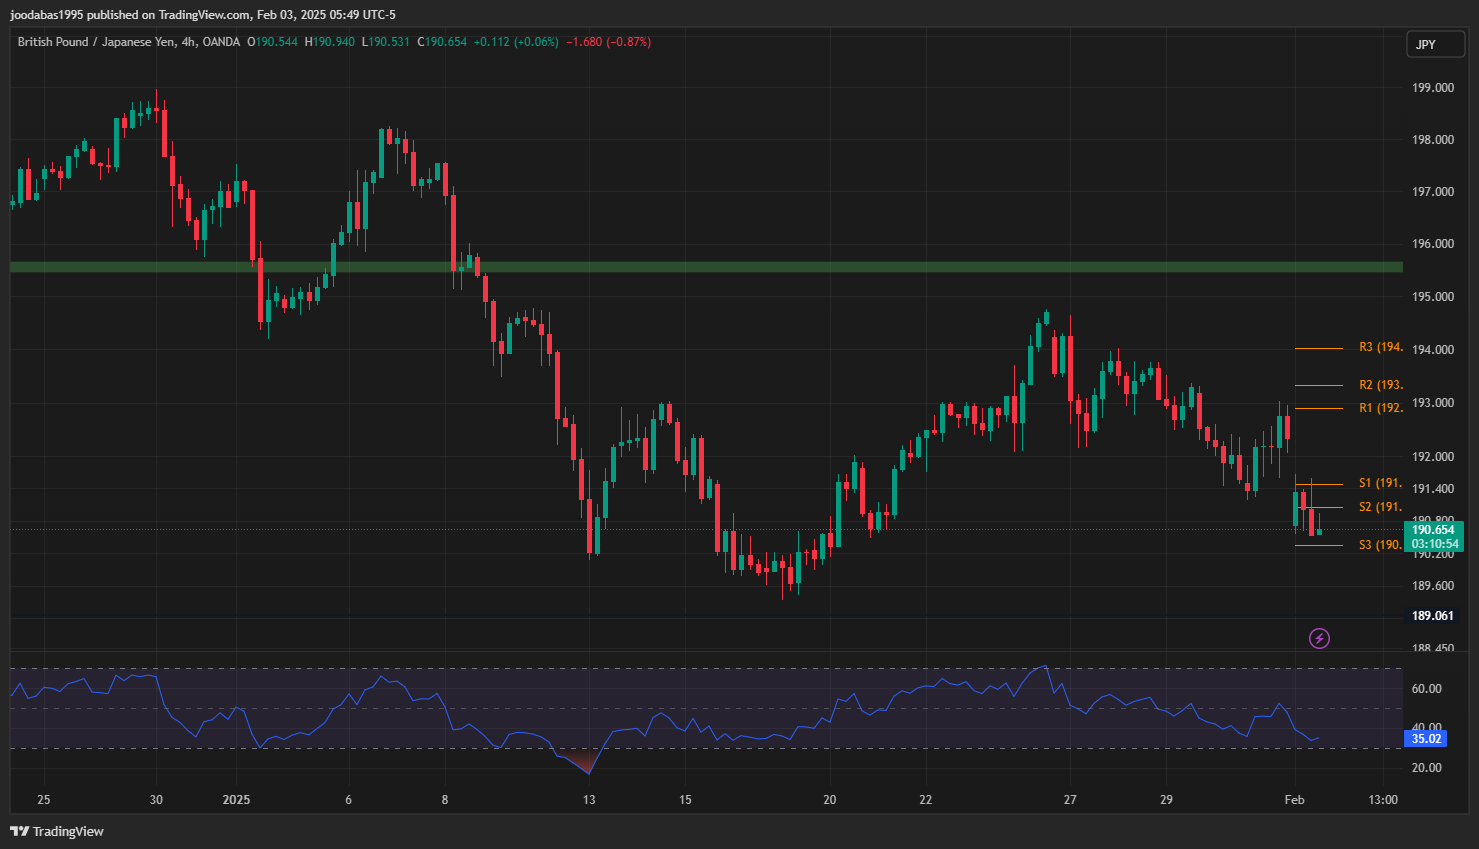This screenshot has width=1479, height=849.
Task: Click the S2 pivot level label
Action: coord(1381,507)
